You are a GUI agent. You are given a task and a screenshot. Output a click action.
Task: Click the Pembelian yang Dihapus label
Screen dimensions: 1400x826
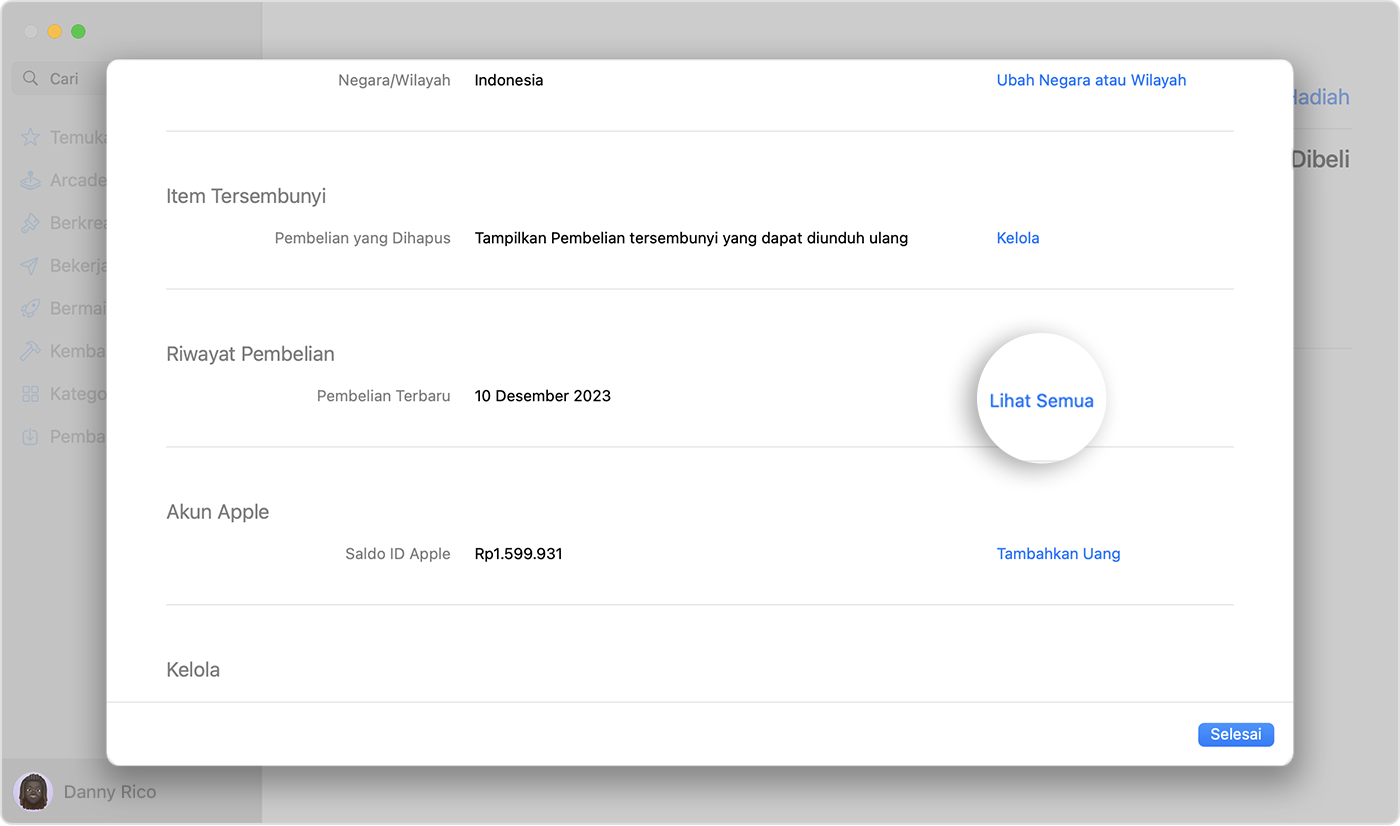[363, 238]
